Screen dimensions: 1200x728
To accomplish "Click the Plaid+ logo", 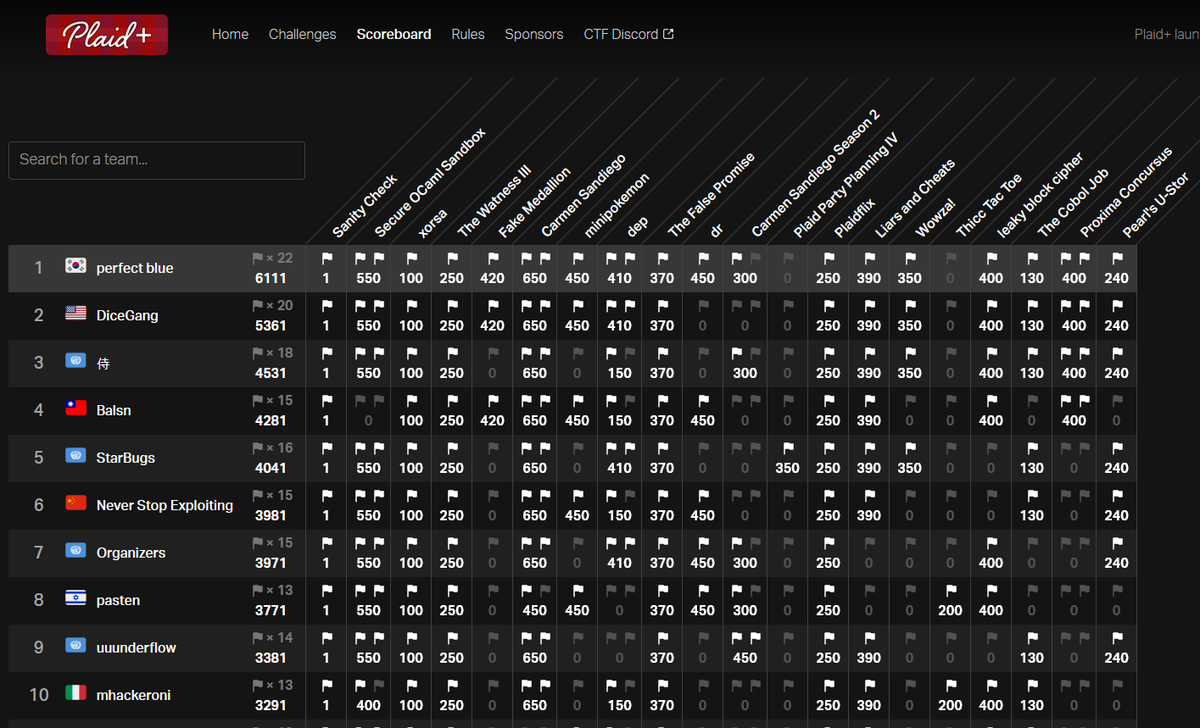I will tap(107, 35).
